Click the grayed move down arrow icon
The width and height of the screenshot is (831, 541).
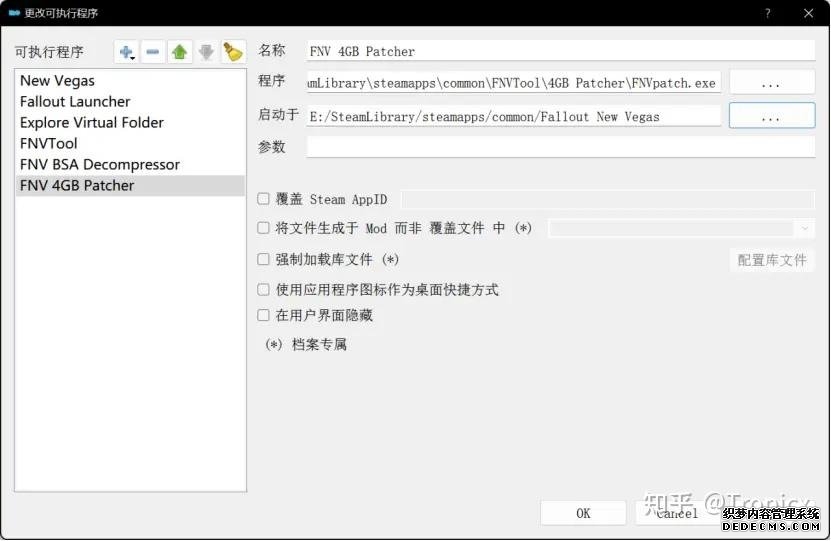click(x=206, y=52)
